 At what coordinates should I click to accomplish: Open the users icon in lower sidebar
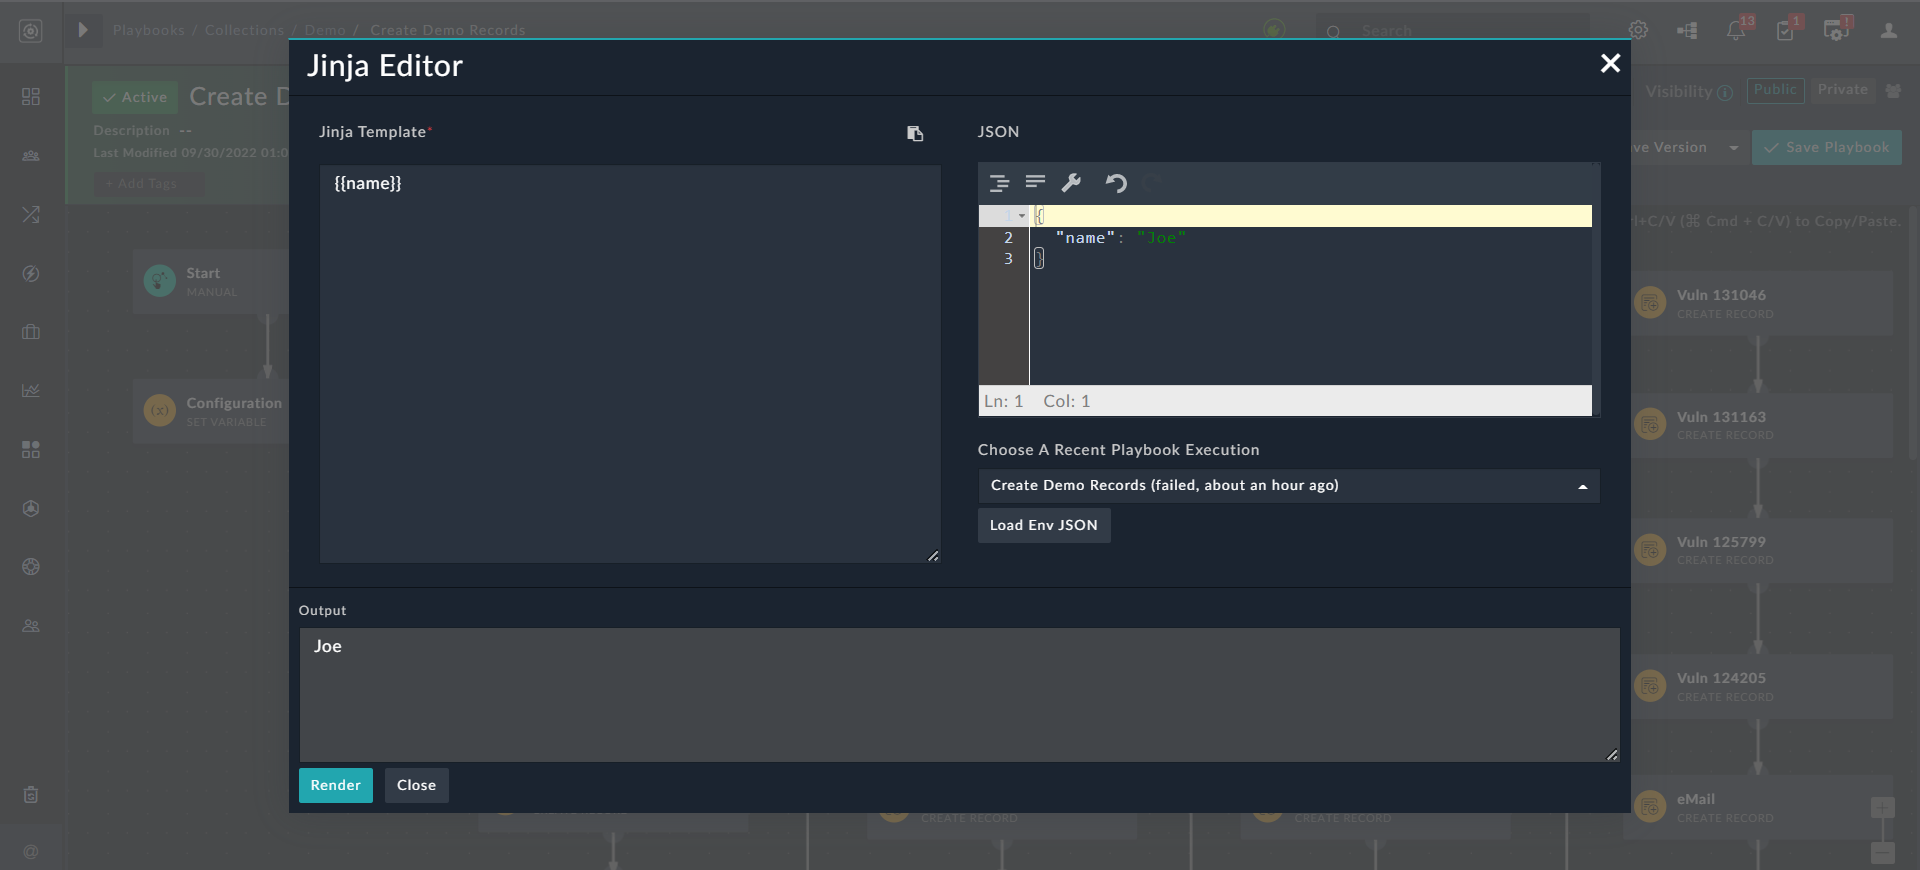pos(31,625)
